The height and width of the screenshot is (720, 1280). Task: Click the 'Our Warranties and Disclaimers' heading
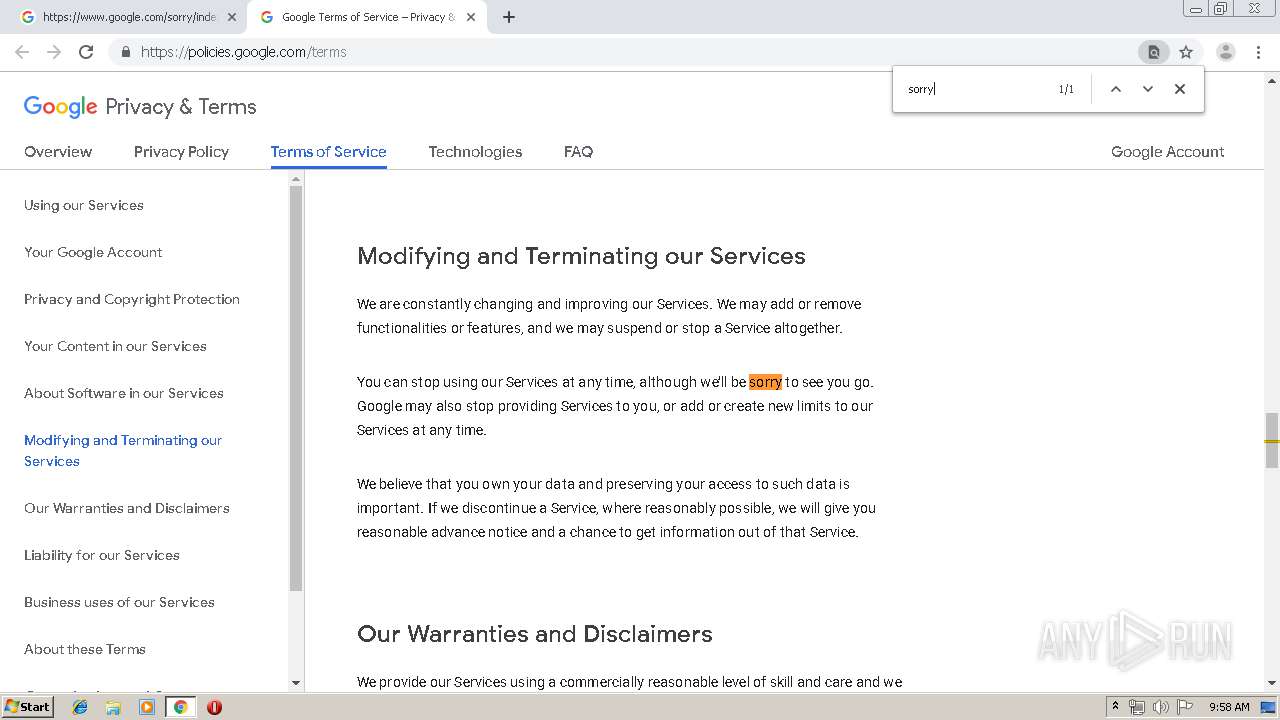pyautogui.click(x=535, y=634)
